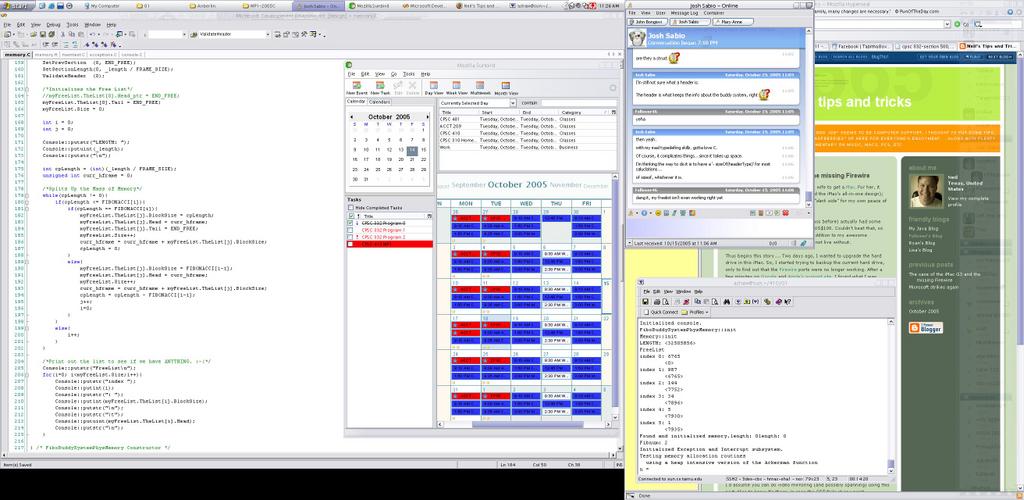Go to next month in mini calendar
1024x500 pixels.
pos(426,117)
